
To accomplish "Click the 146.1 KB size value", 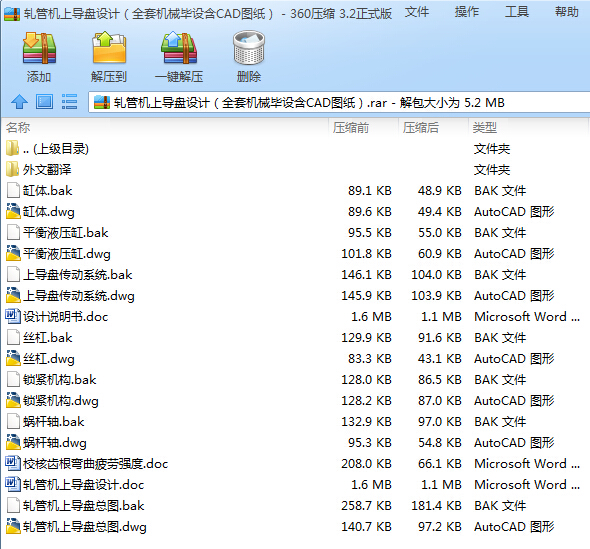I will click(366, 274).
